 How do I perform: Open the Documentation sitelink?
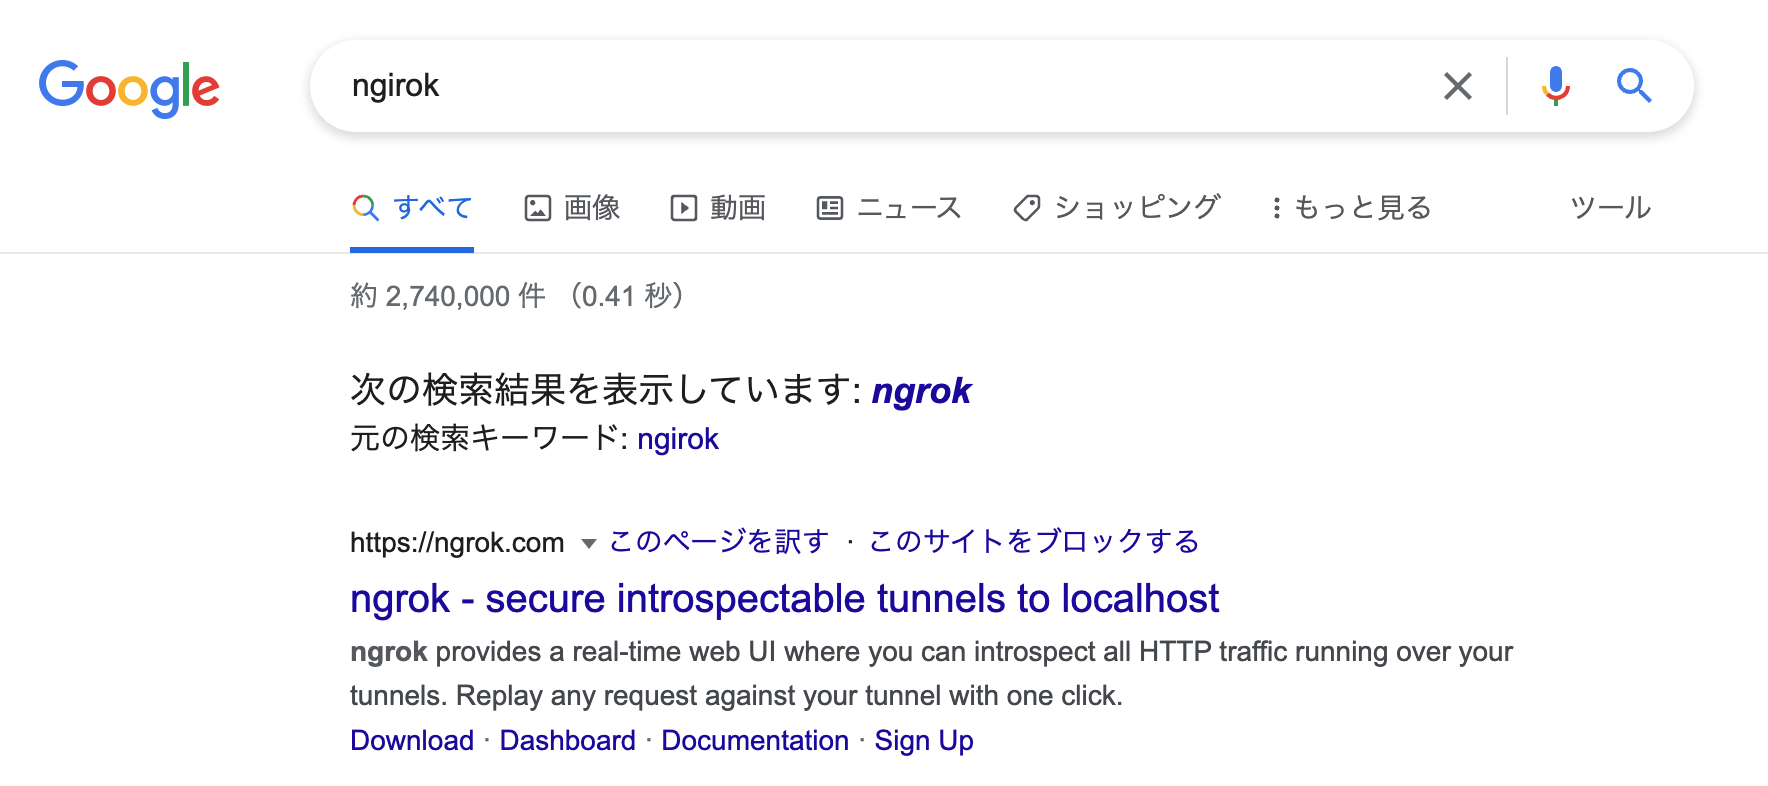pyautogui.click(x=755, y=741)
